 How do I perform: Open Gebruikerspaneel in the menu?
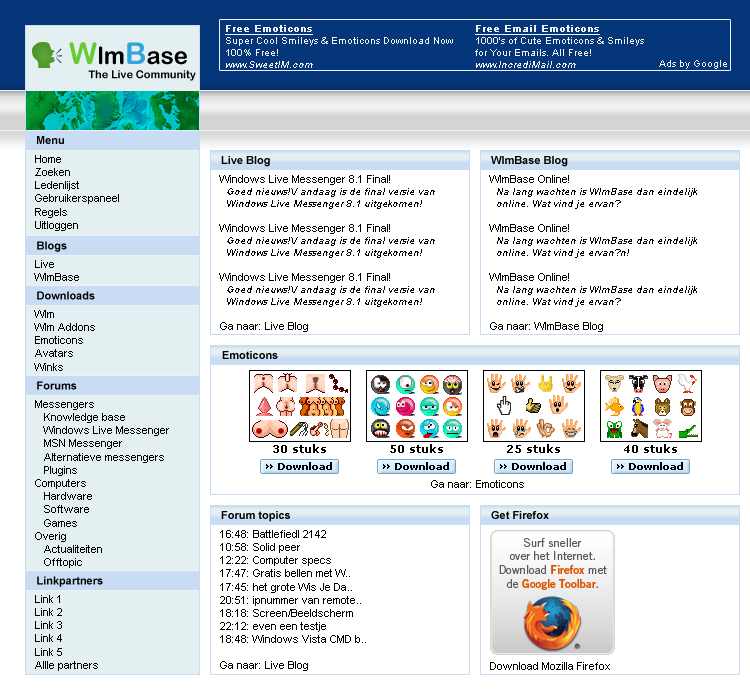77,198
